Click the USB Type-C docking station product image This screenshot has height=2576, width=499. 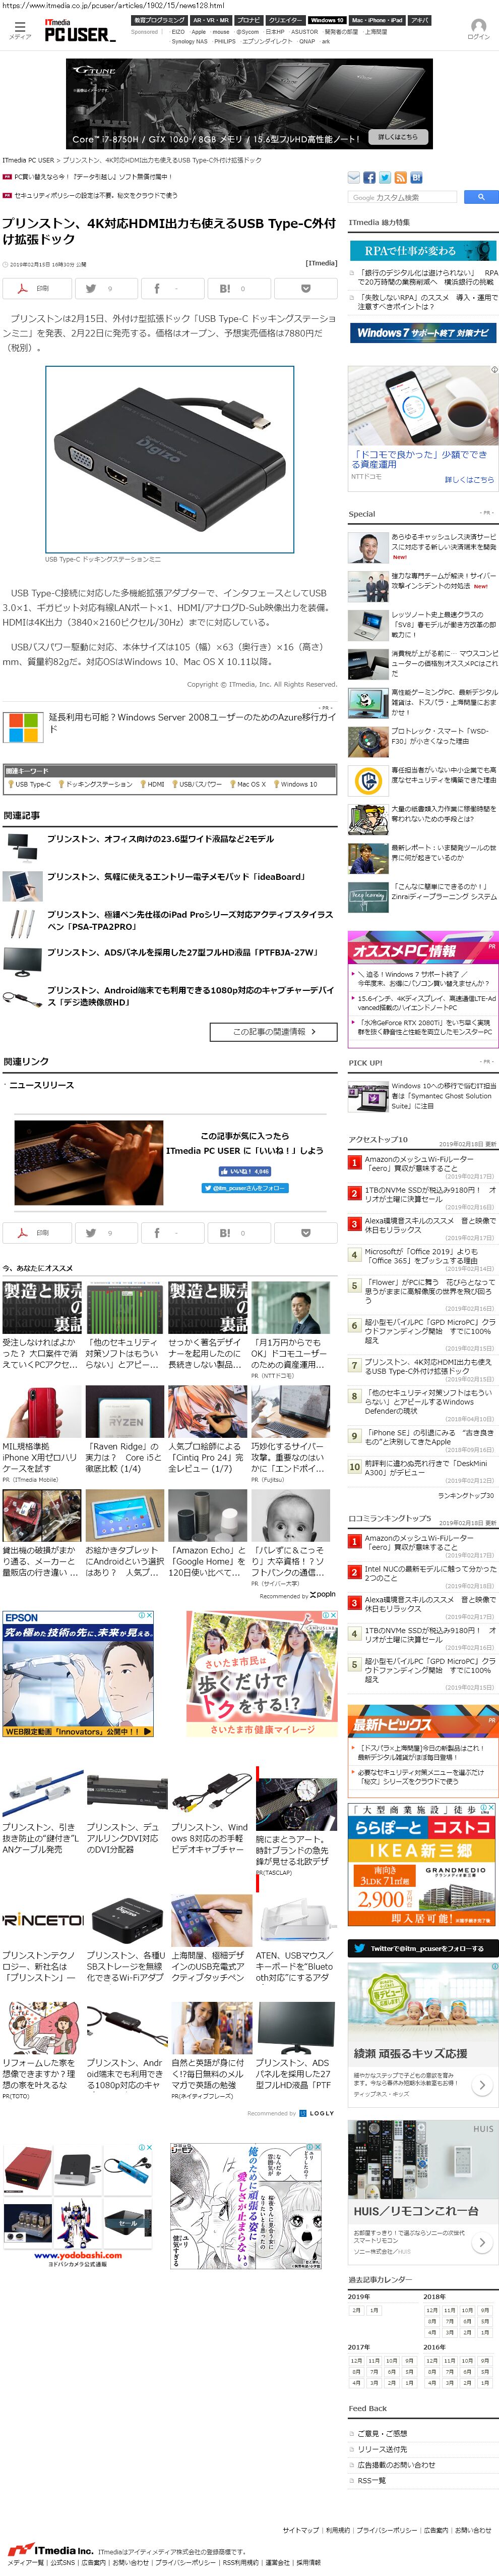pyautogui.click(x=169, y=459)
